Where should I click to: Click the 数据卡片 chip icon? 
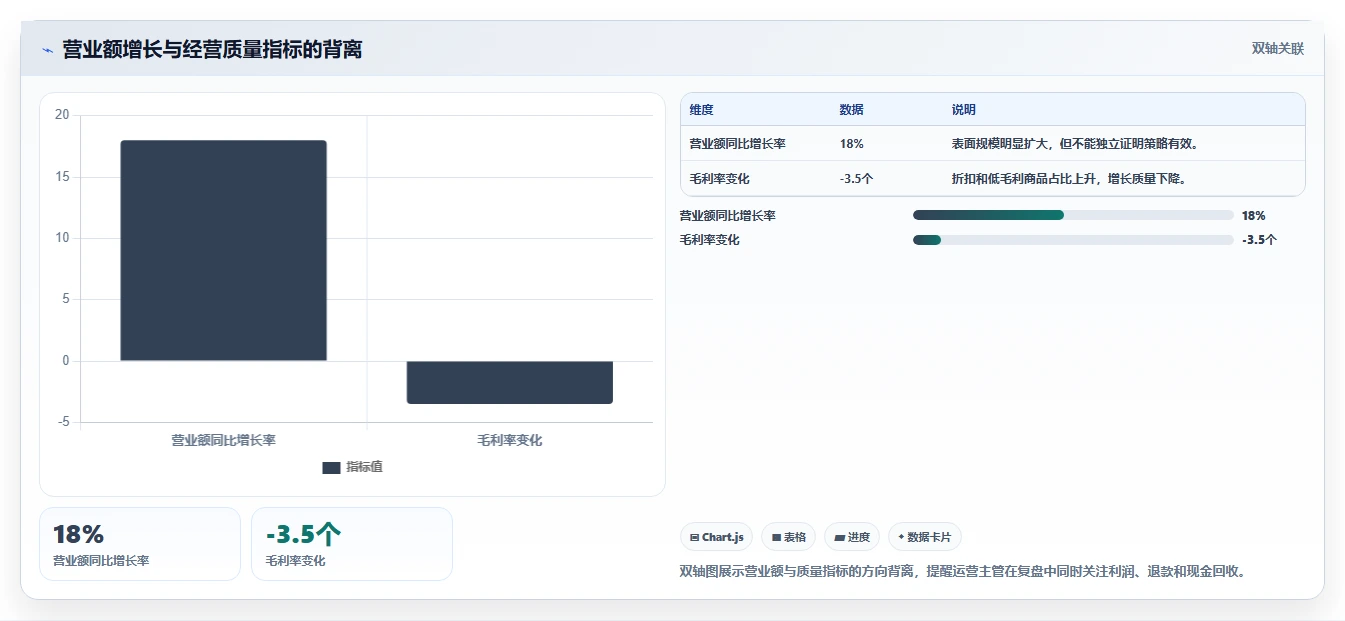point(901,538)
